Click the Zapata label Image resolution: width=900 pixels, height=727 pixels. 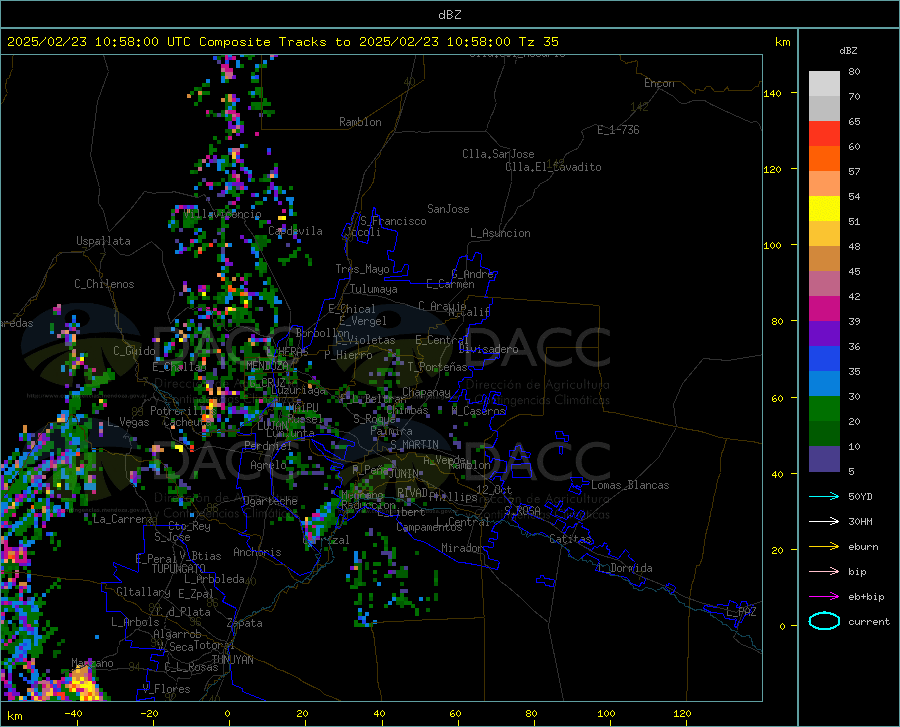245,623
